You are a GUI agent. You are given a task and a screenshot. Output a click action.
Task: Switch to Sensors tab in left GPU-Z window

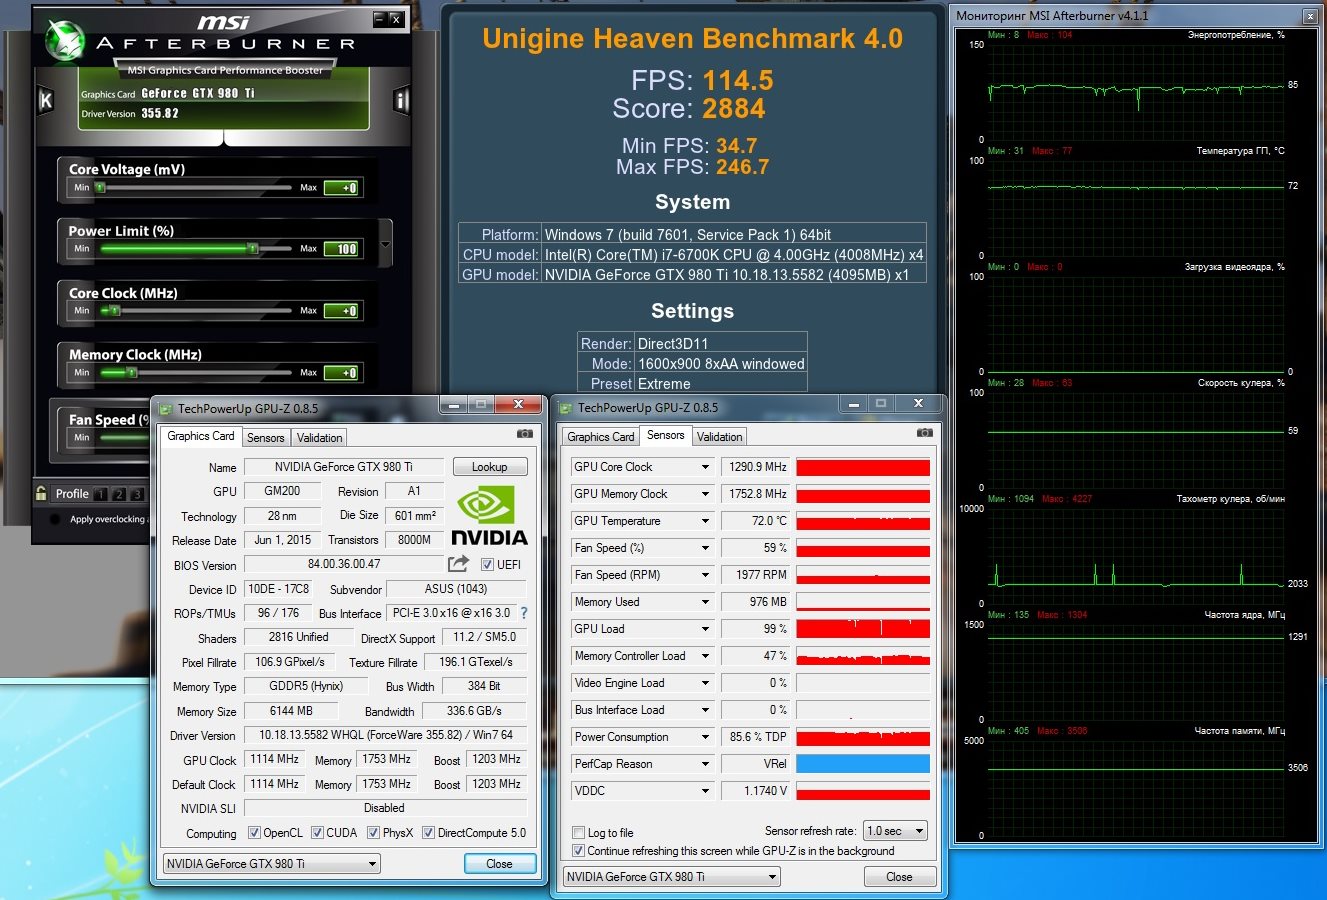point(266,438)
